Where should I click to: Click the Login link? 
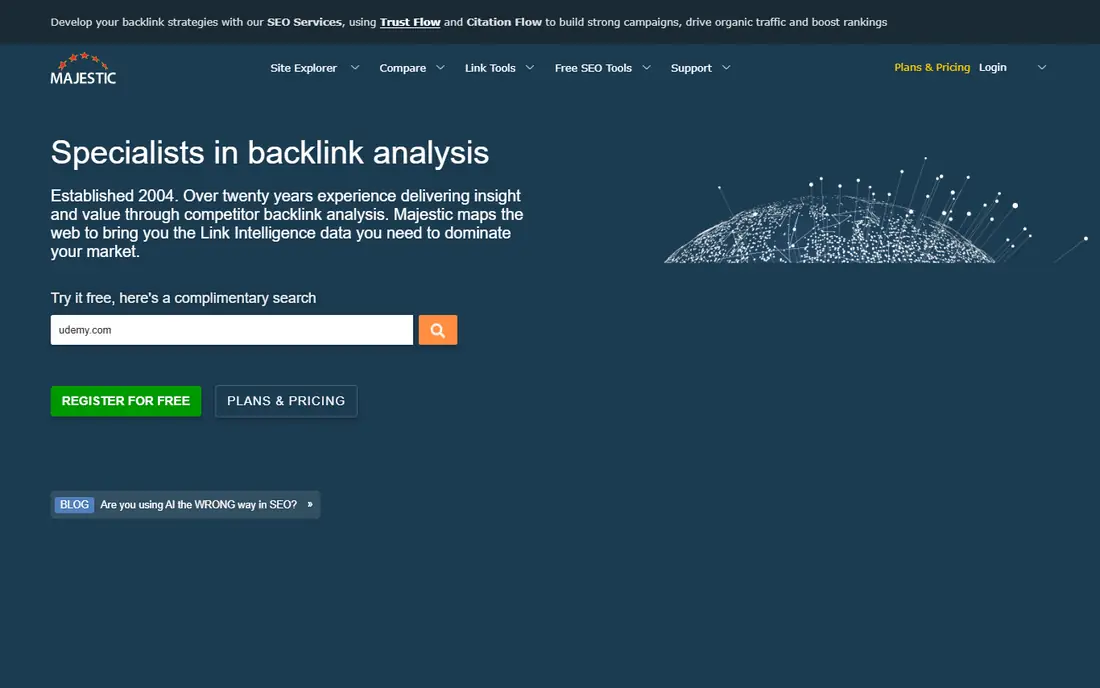(993, 67)
